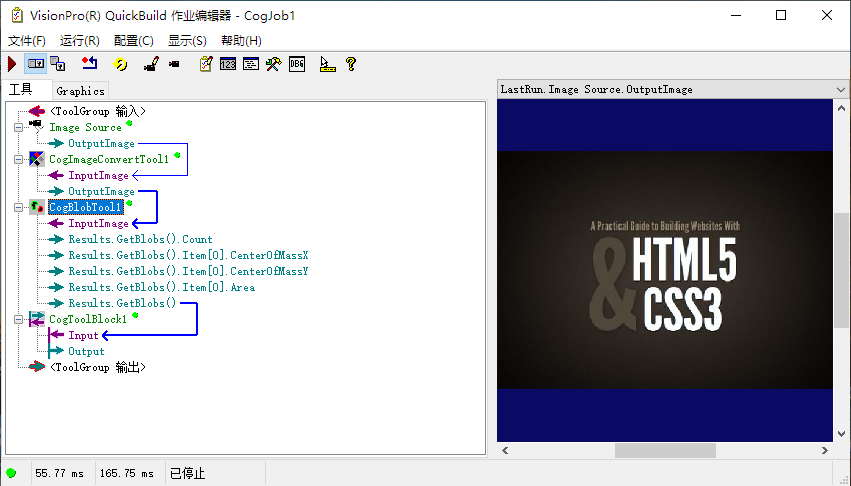Open the 文件(F) menu

[27, 41]
